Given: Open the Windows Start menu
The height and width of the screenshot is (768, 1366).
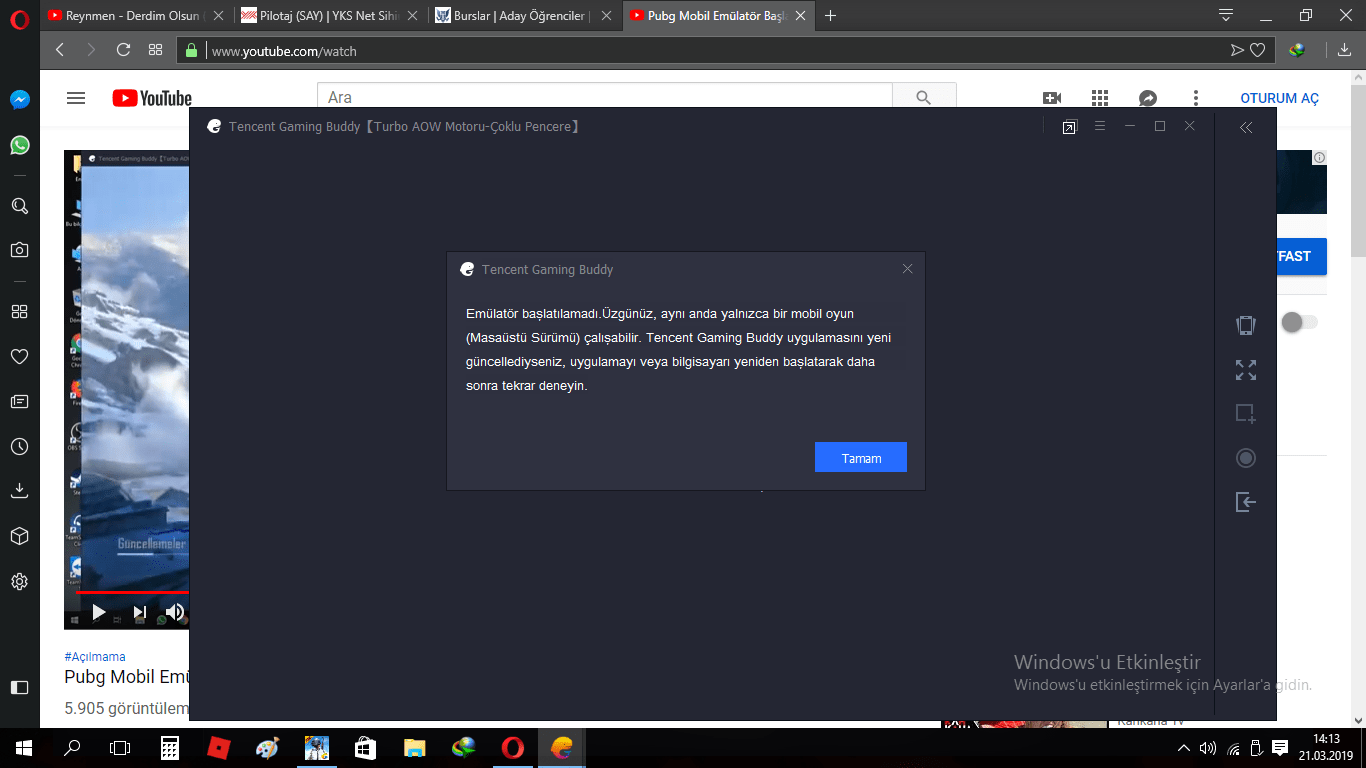Looking at the screenshot, I should (x=24, y=748).
